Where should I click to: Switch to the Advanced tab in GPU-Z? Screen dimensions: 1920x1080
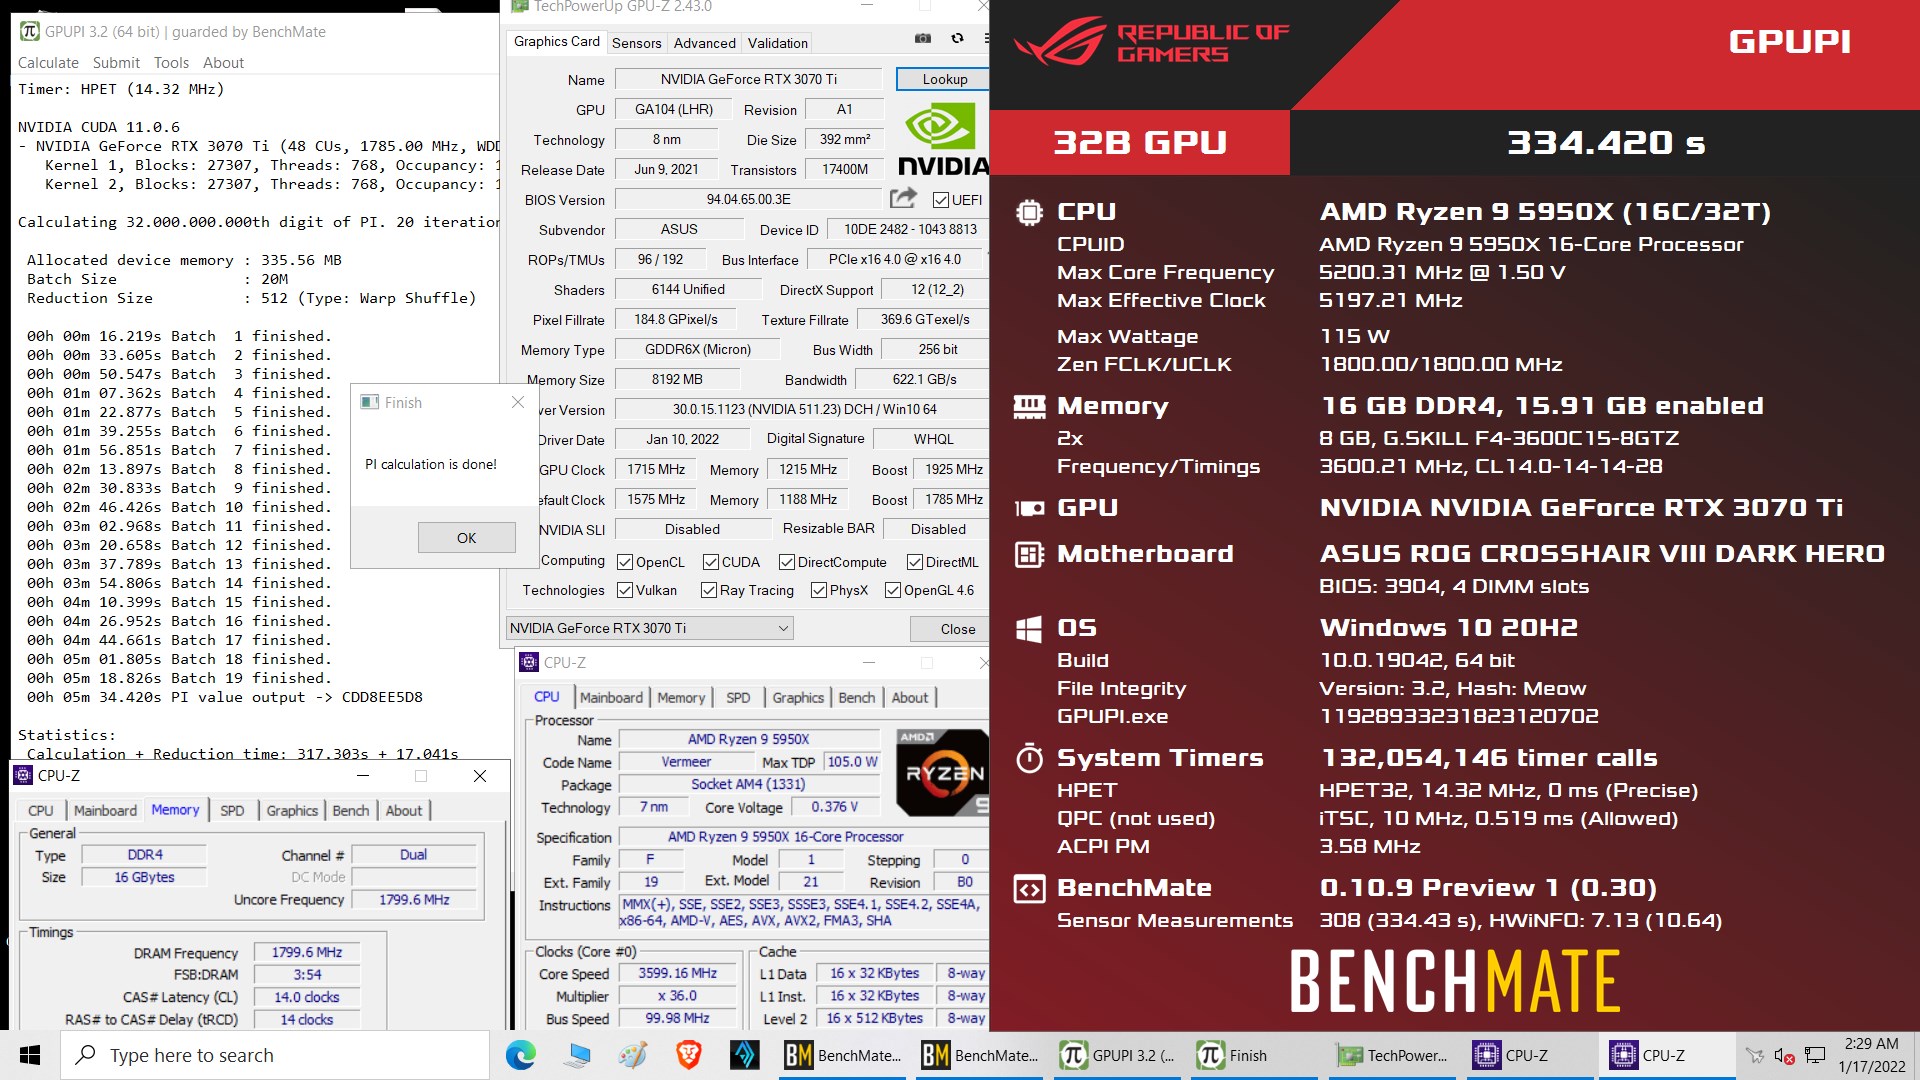pos(704,43)
